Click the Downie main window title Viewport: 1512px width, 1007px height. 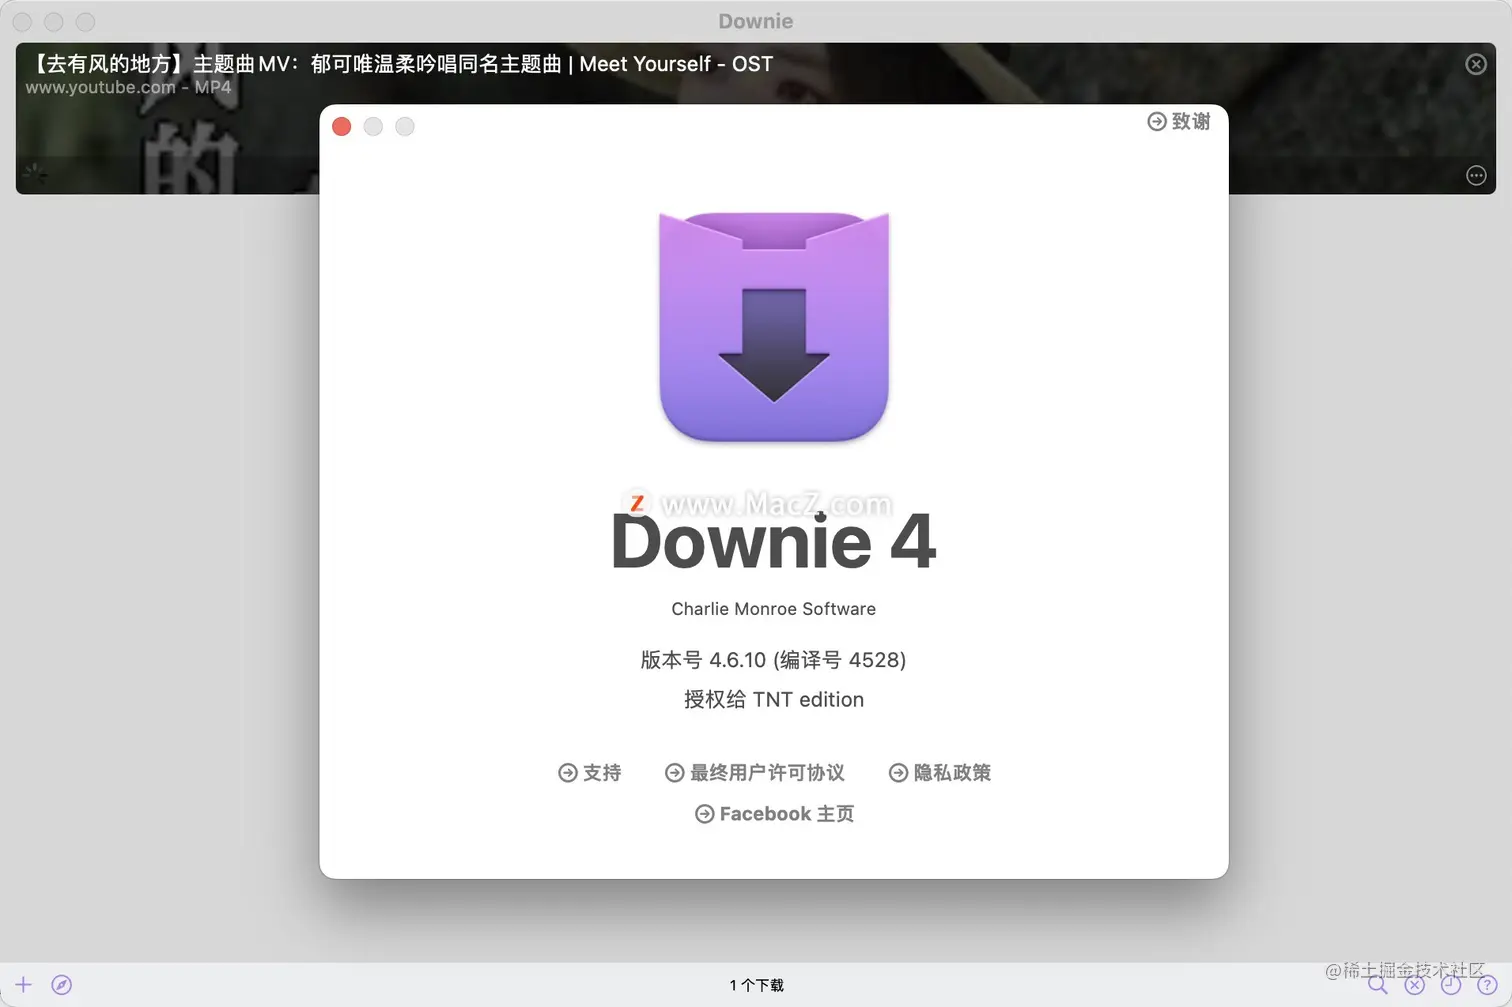click(x=756, y=21)
